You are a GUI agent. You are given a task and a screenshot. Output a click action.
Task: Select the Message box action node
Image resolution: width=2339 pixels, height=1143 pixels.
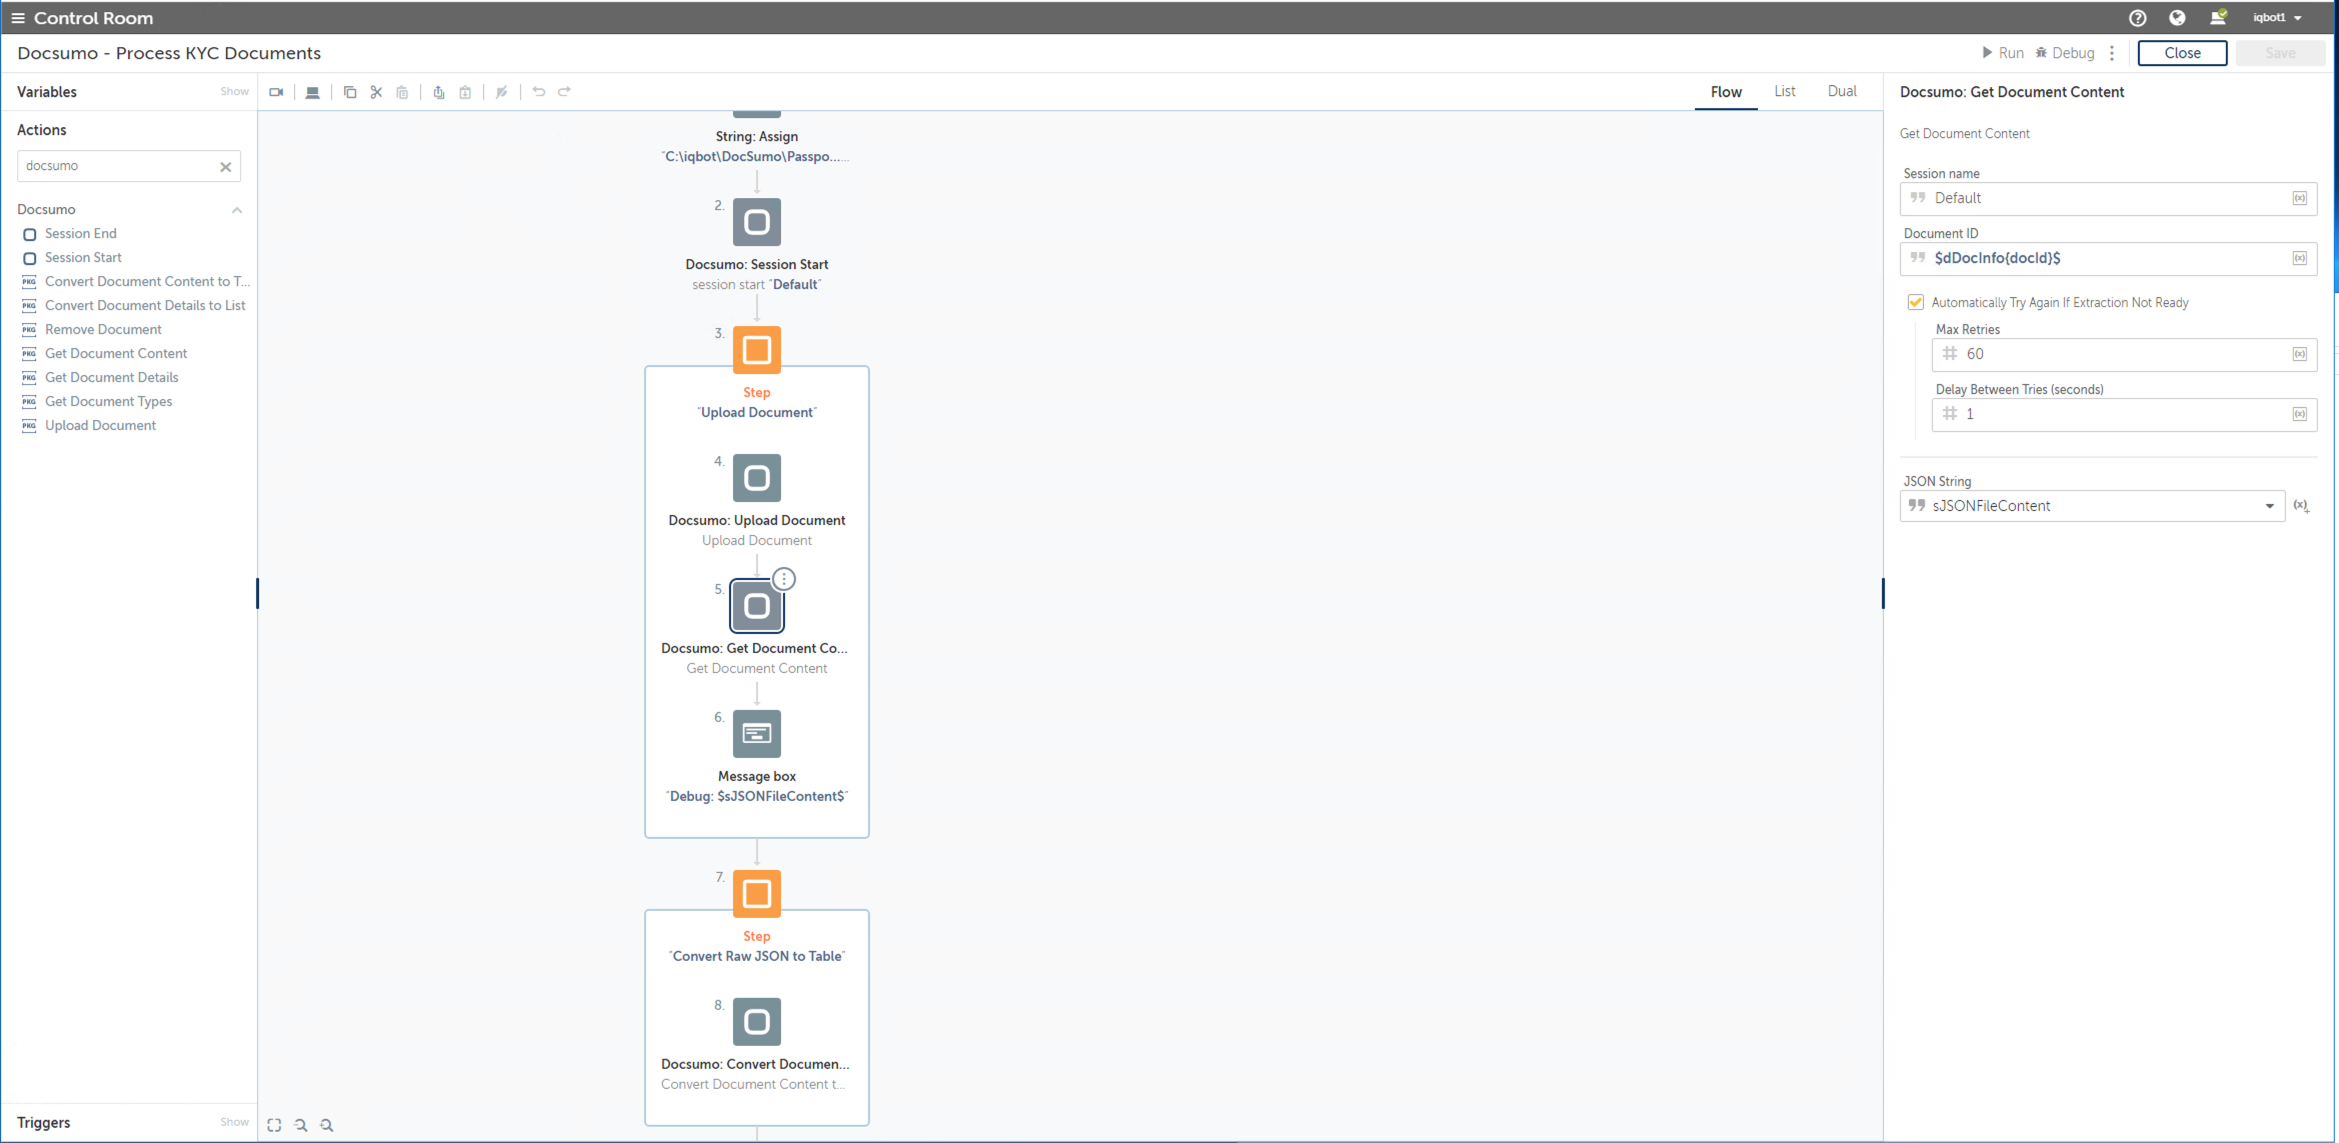756,734
